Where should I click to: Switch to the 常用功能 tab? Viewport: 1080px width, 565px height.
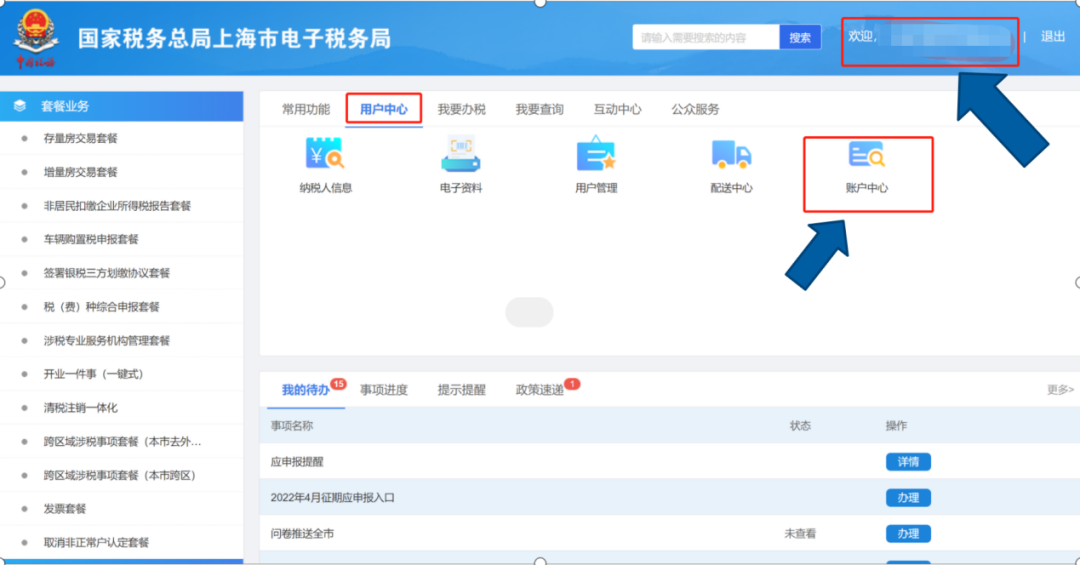306,110
